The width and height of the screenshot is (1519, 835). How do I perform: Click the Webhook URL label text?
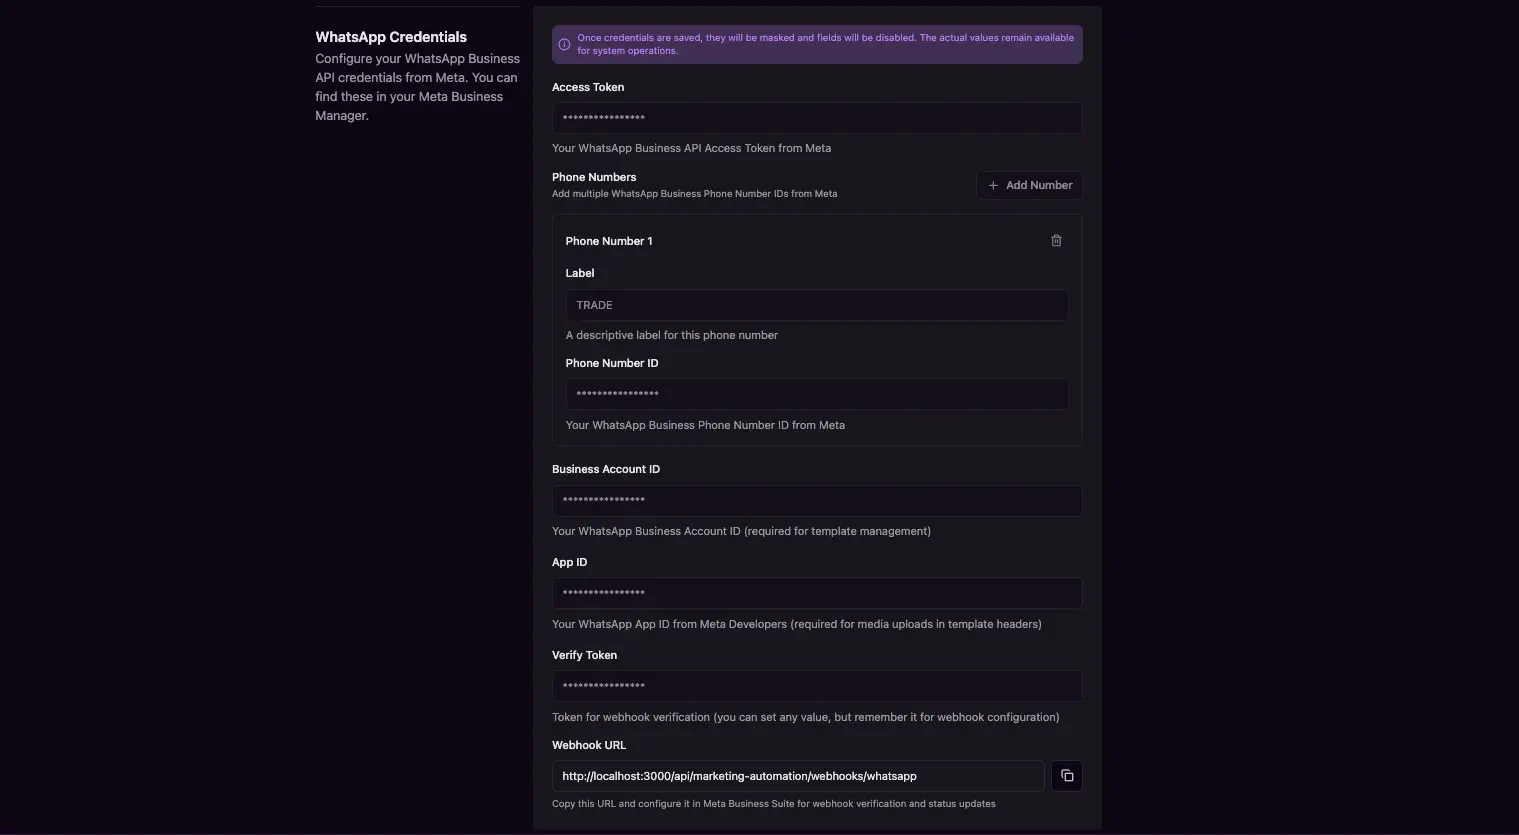click(589, 745)
